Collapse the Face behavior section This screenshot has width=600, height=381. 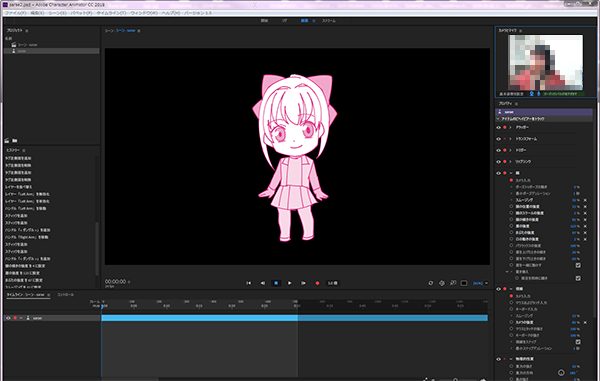click(510, 173)
